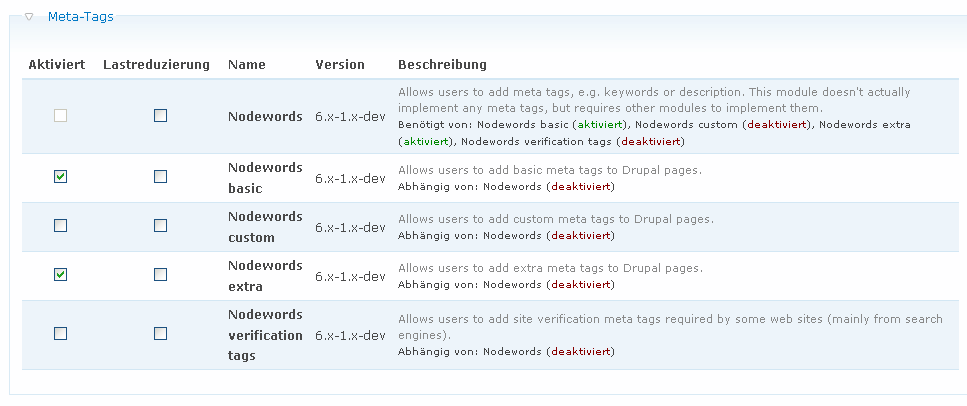Tick Lastreduzierung for Nodewords verification tags
Screen dimensions: 967x406
[160, 334]
